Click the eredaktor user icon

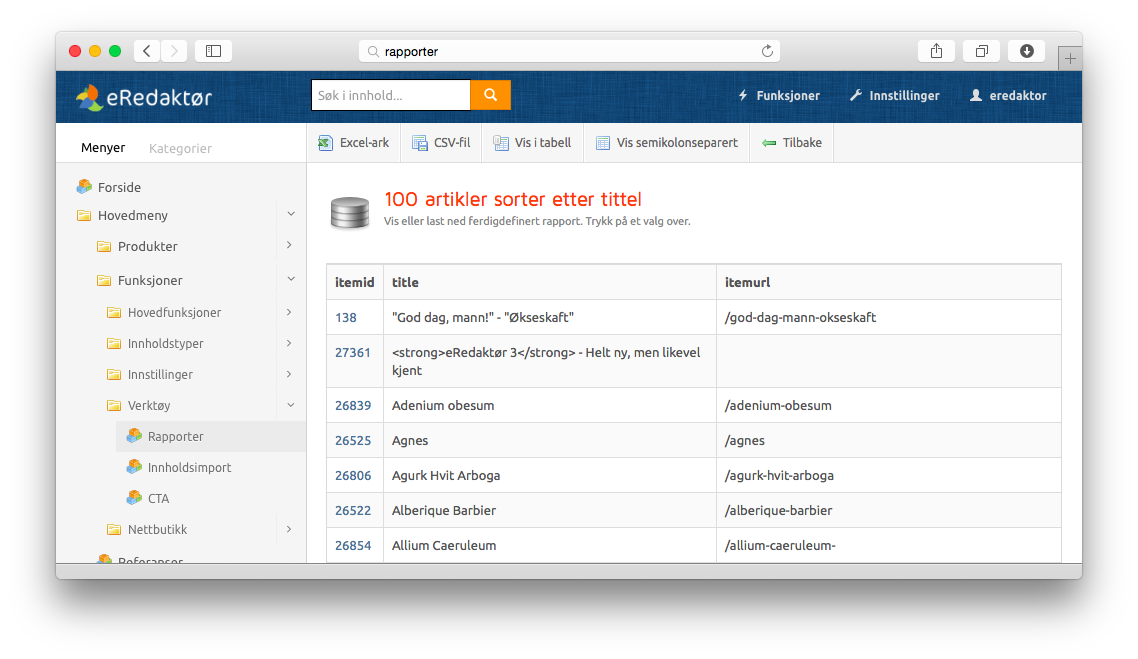pyautogui.click(x=976, y=95)
